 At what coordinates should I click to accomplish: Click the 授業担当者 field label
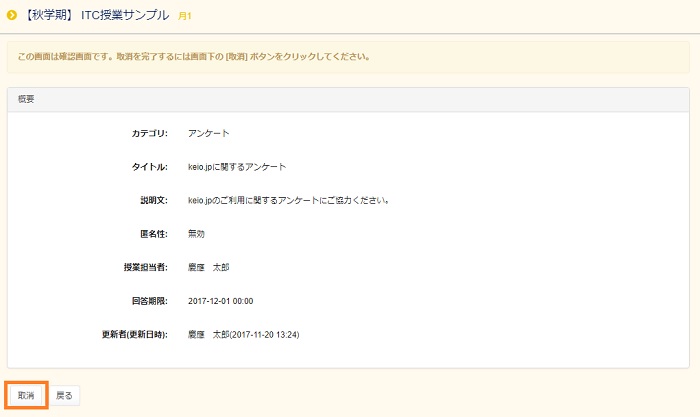[146, 267]
